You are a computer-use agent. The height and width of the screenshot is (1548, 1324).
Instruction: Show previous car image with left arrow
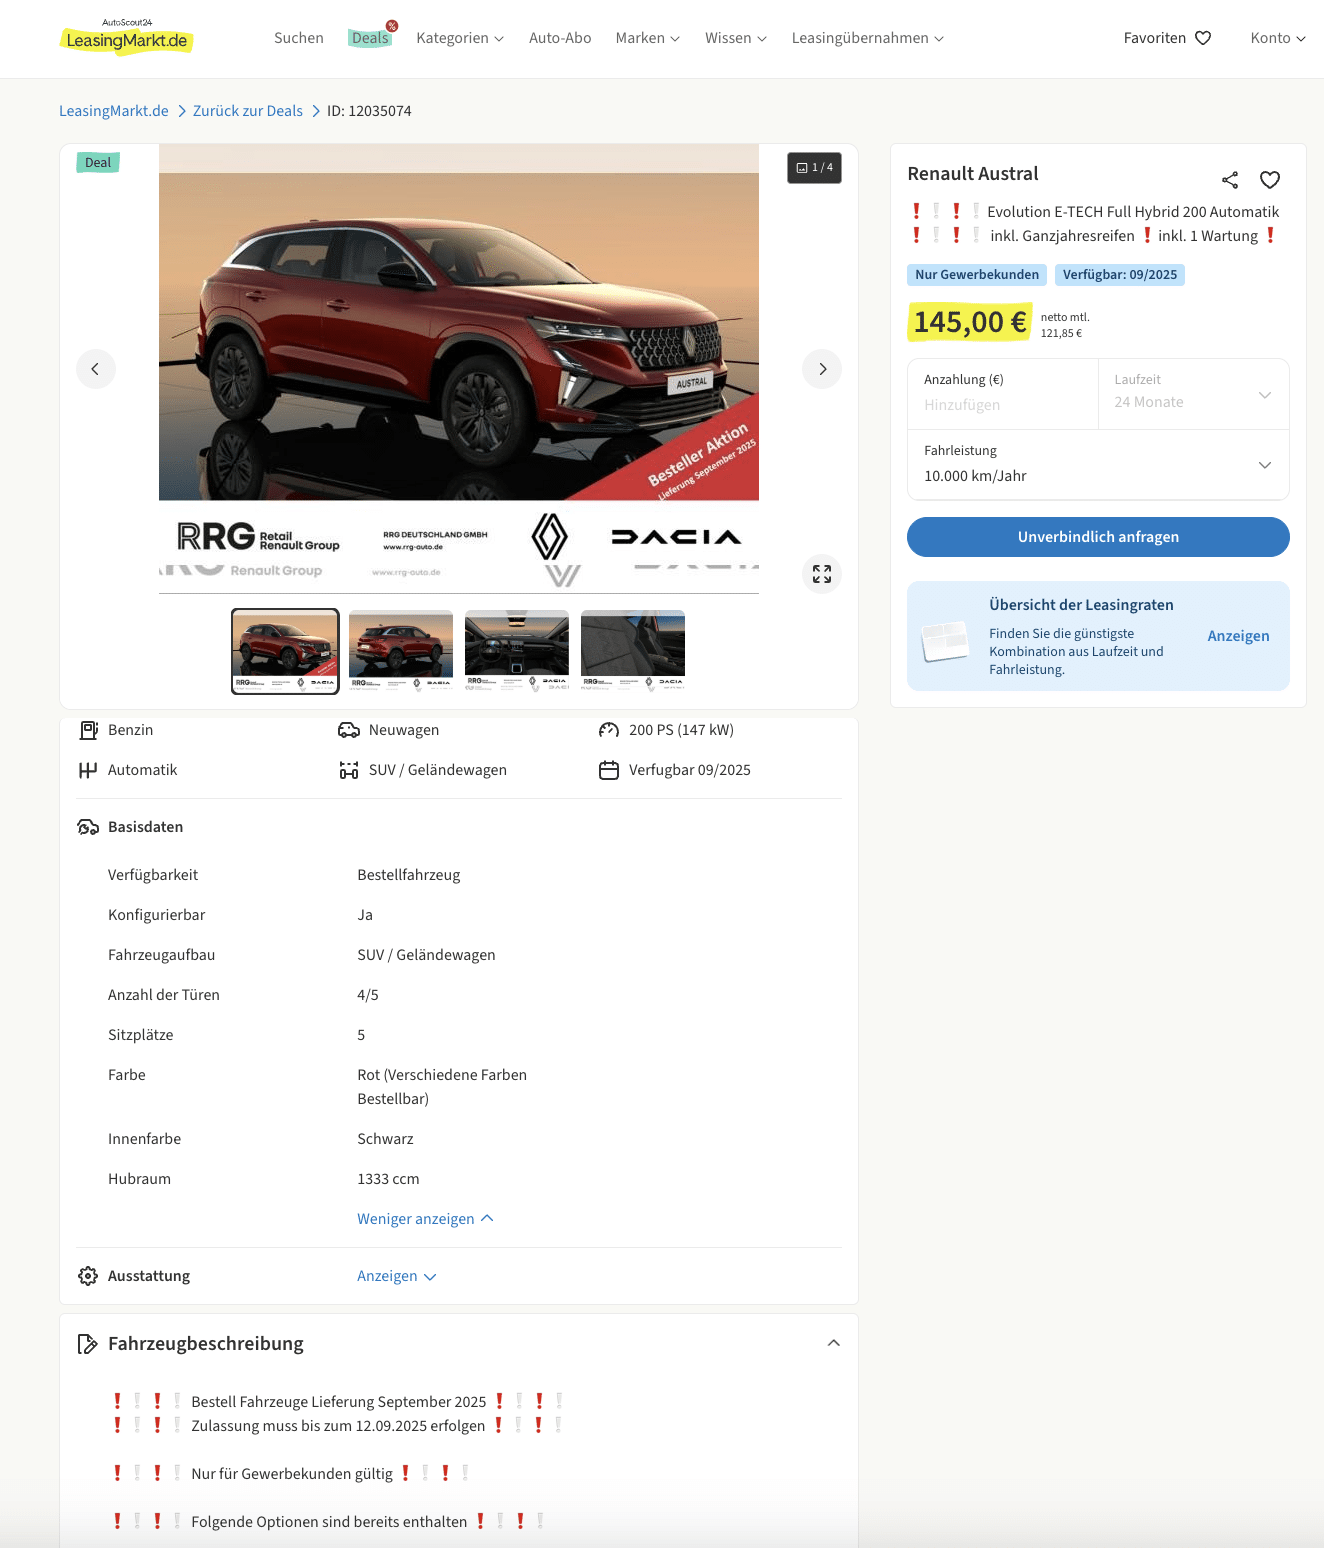pyautogui.click(x=96, y=369)
